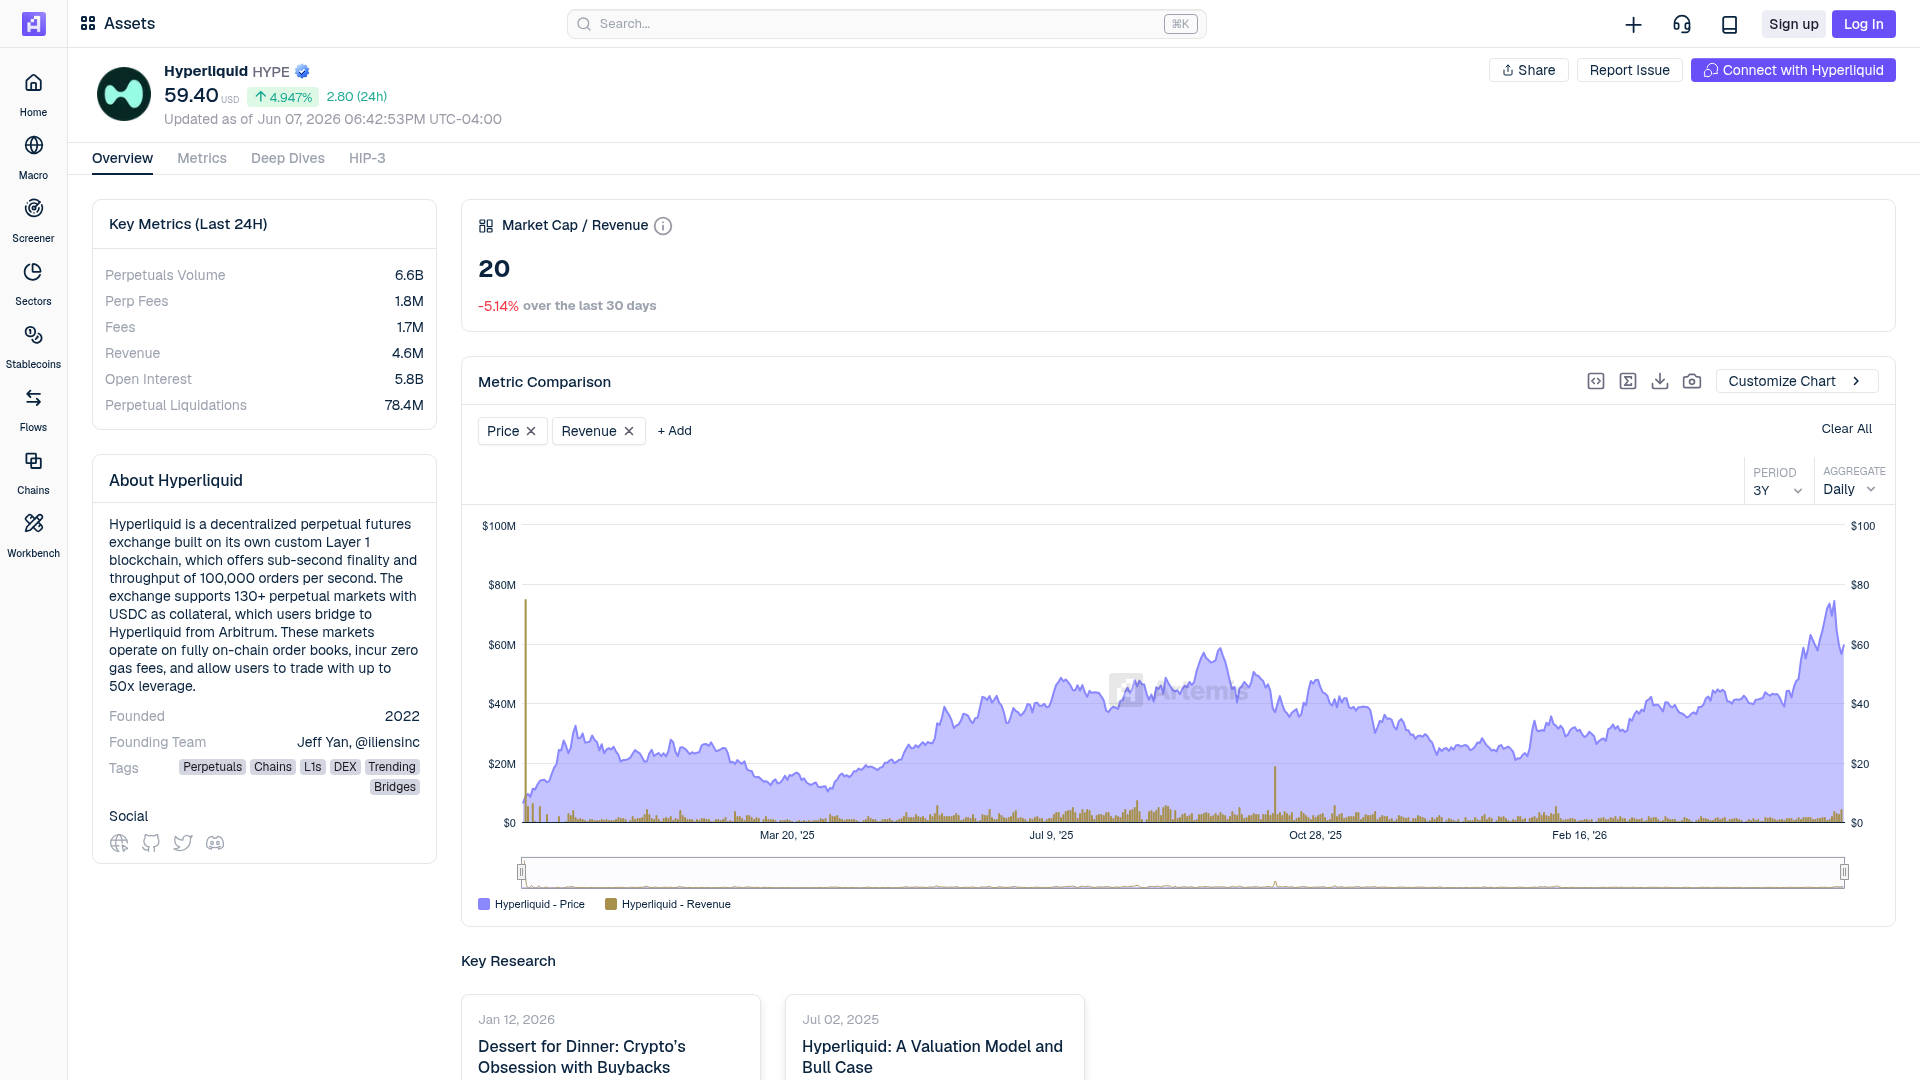
Task: Click Clear All metrics
Action: click(x=1846, y=429)
